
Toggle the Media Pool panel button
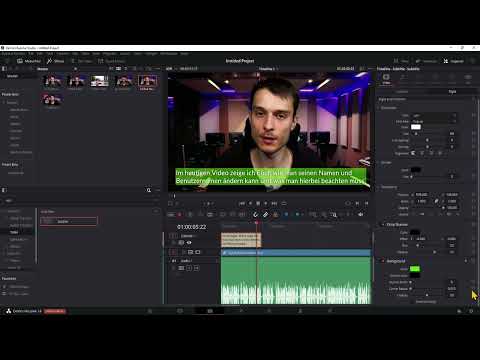point(29,61)
